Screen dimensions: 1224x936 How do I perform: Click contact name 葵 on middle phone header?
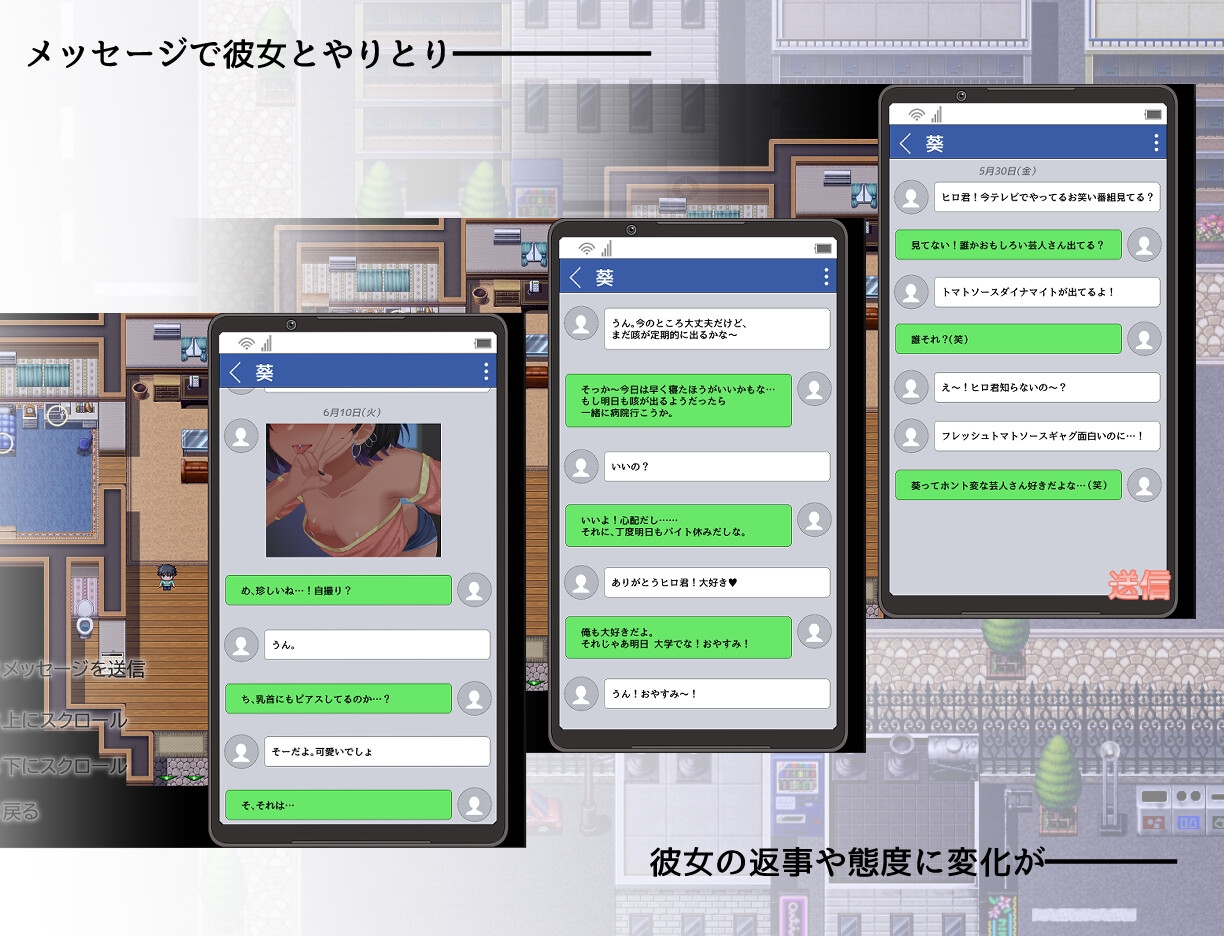point(604,277)
